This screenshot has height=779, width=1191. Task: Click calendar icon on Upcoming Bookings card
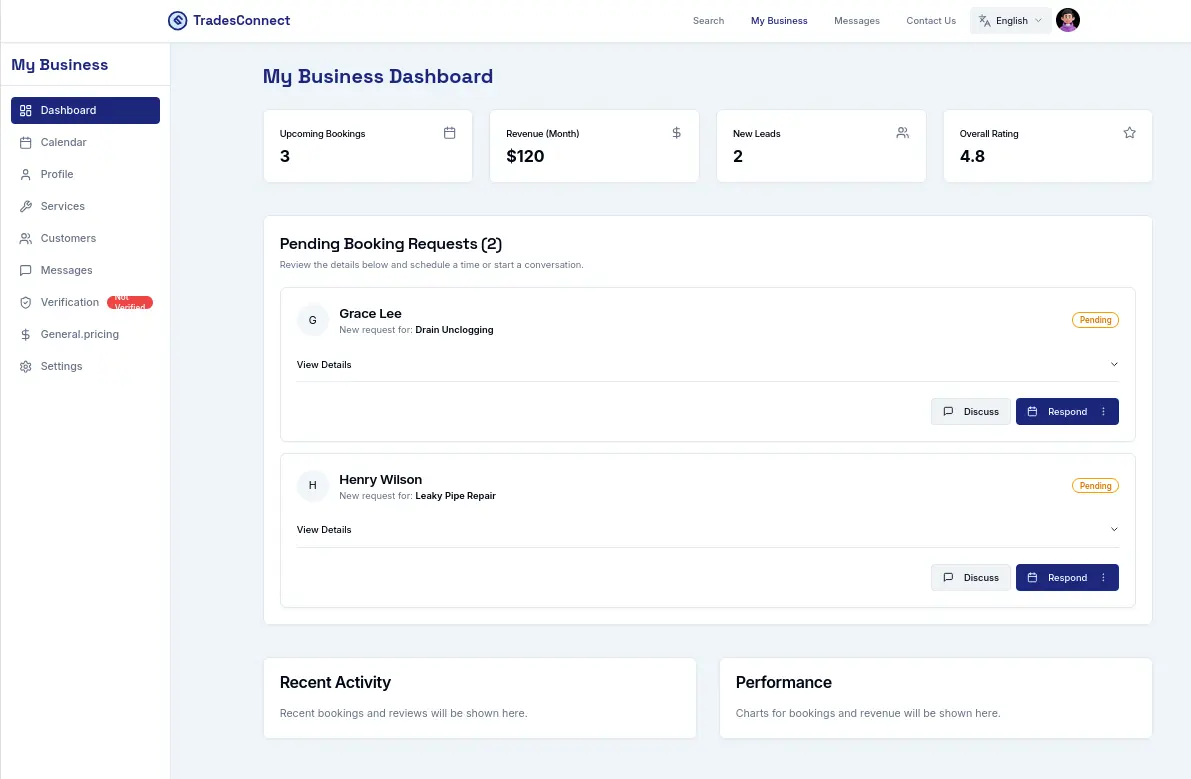449,133
